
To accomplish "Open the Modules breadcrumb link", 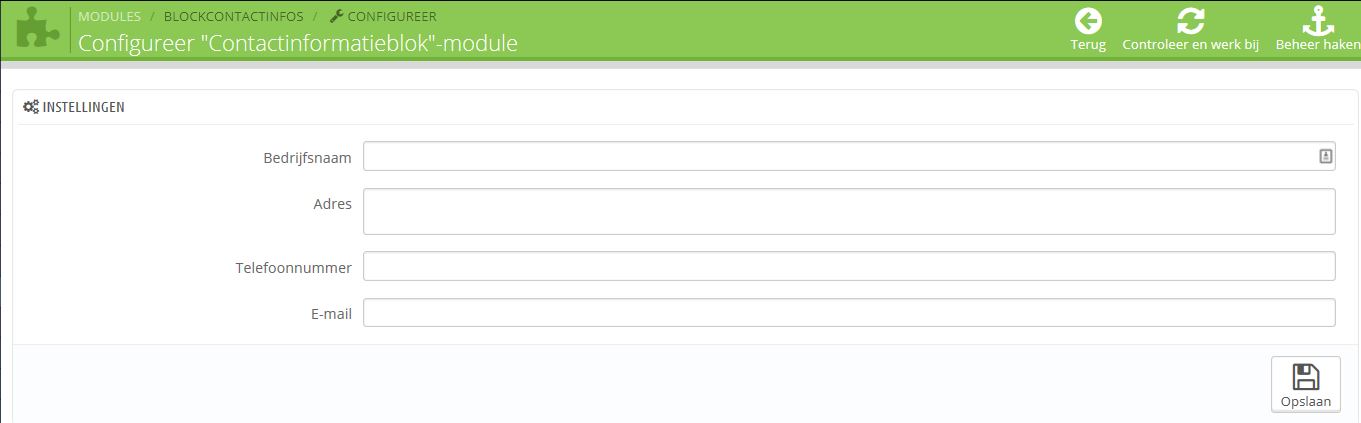I will pyautogui.click(x=109, y=17).
